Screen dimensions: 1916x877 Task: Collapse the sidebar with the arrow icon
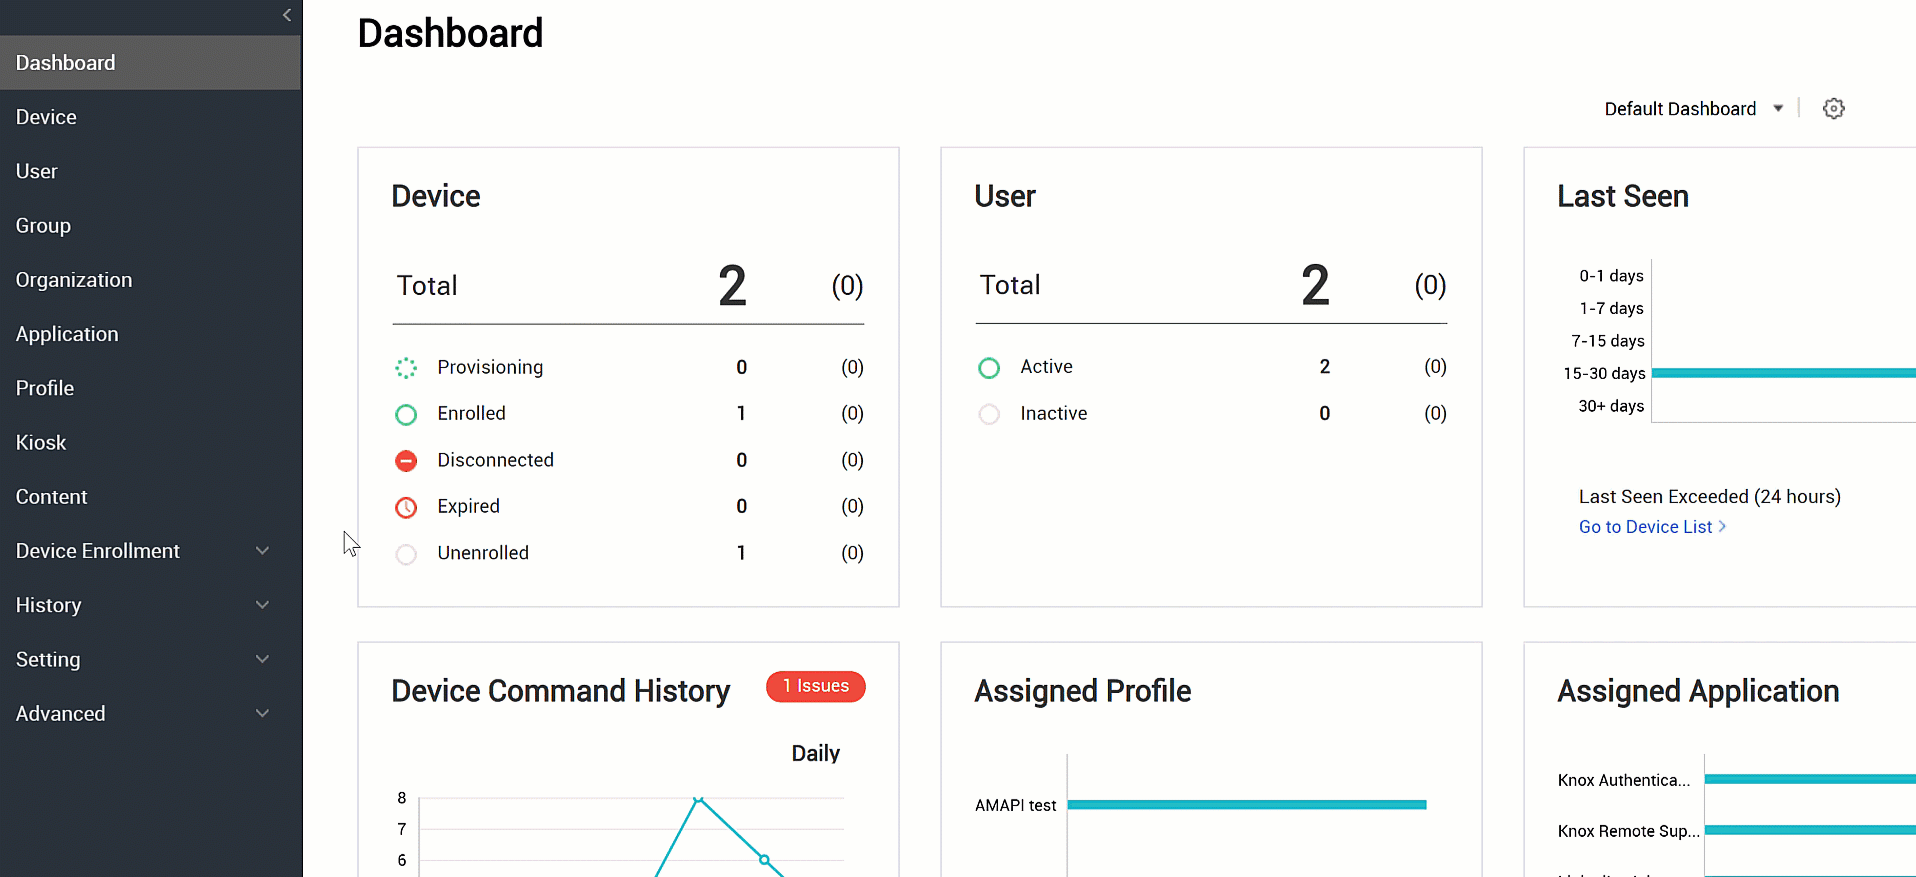[287, 15]
